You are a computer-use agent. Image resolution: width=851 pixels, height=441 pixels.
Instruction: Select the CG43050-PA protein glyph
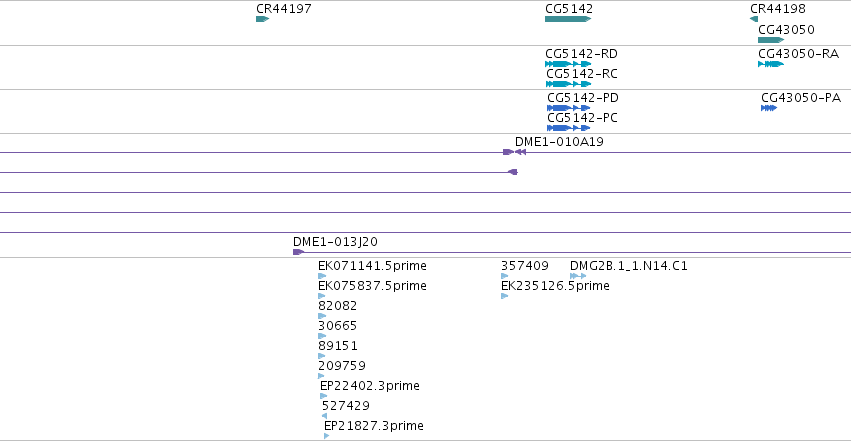click(x=769, y=108)
